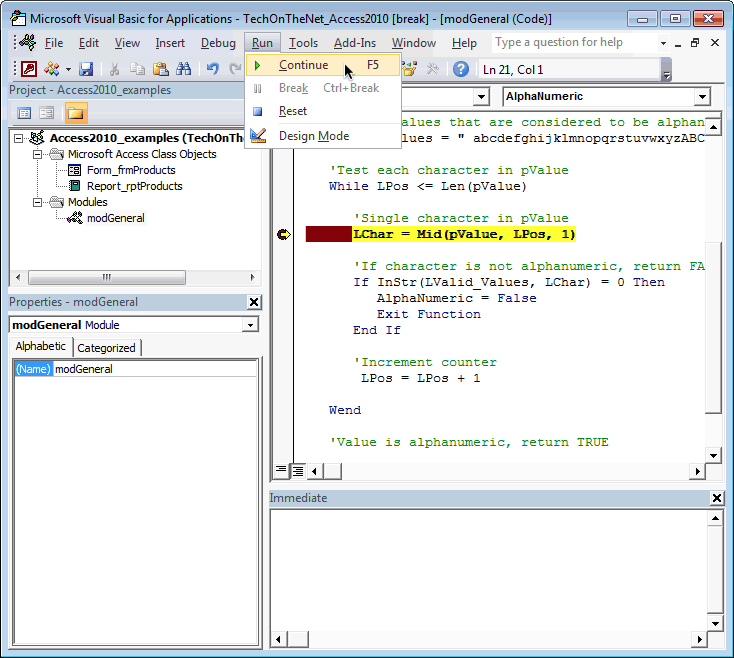Viewport: 734px width, 658px height.
Task: Open the Tools menu
Action: (303, 43)
